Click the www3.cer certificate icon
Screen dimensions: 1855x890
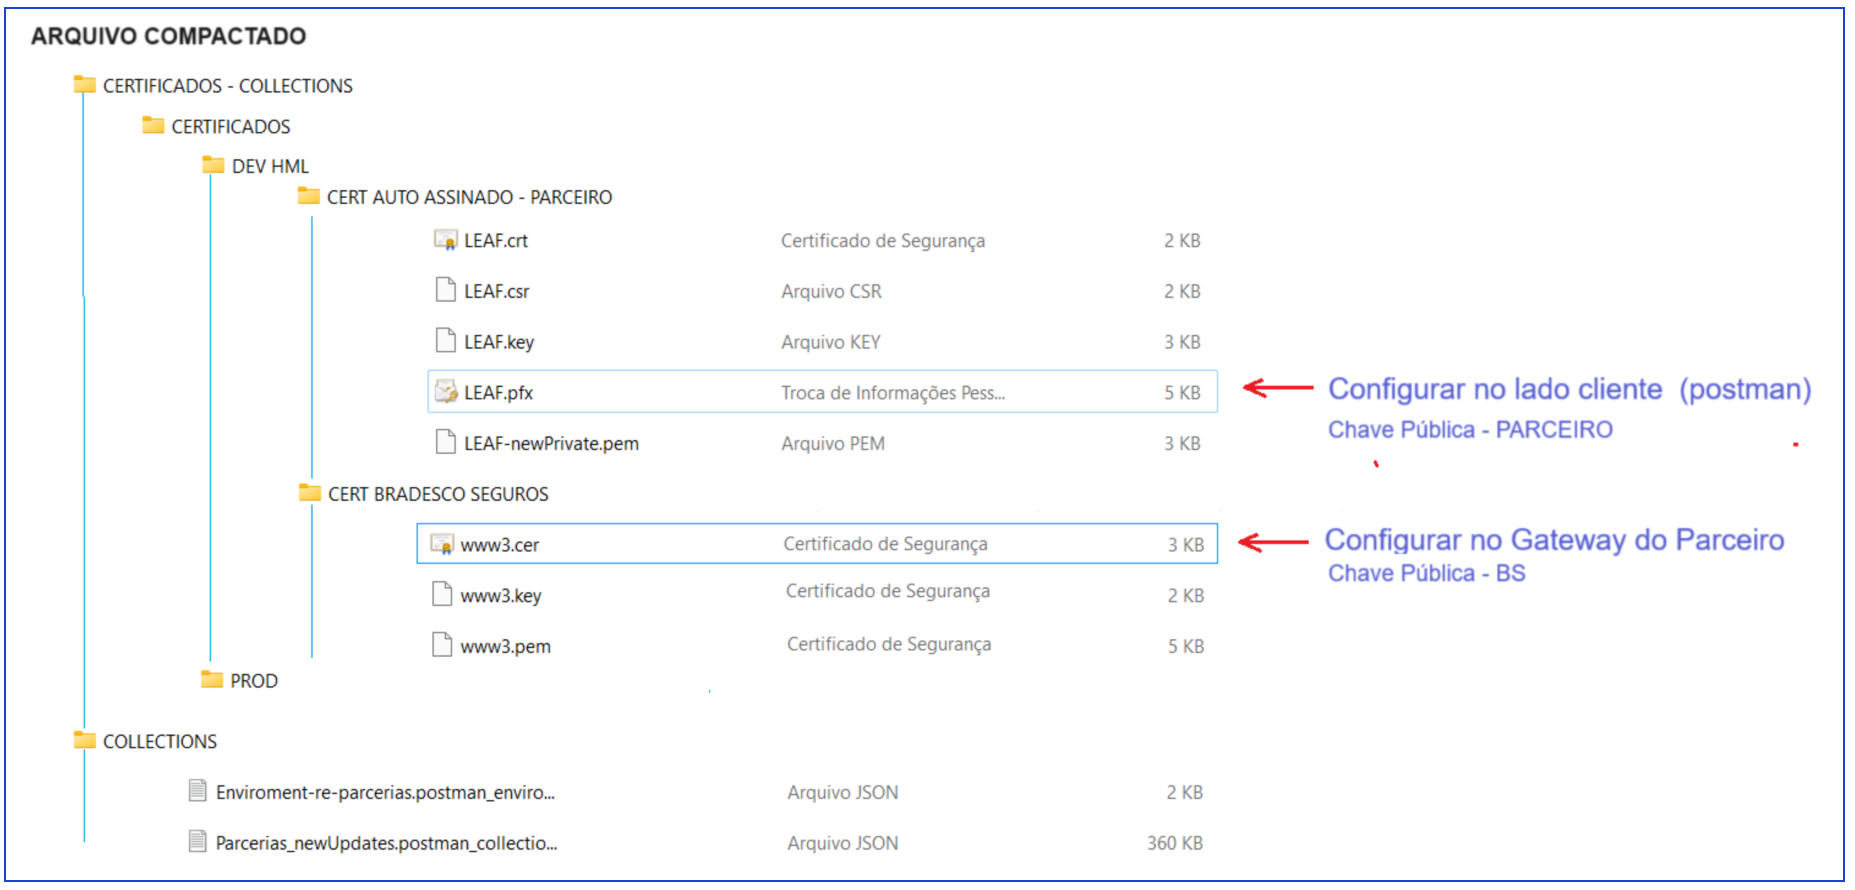[441, 544]
